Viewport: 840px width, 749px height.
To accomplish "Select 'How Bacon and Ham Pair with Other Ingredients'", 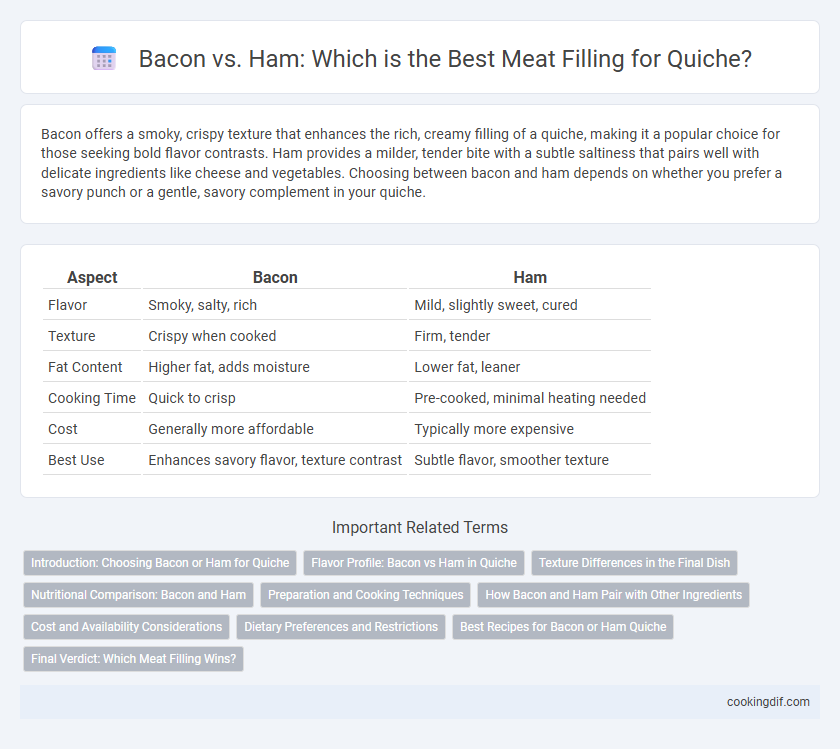I will click(x=613, y=595).
